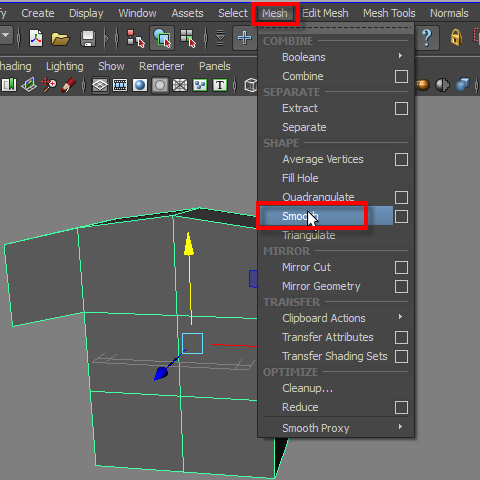Screen dimensions: 480x480
Task: Open Mirror Geometry options box
Action: pyautogui.click(x=401, y=286)
